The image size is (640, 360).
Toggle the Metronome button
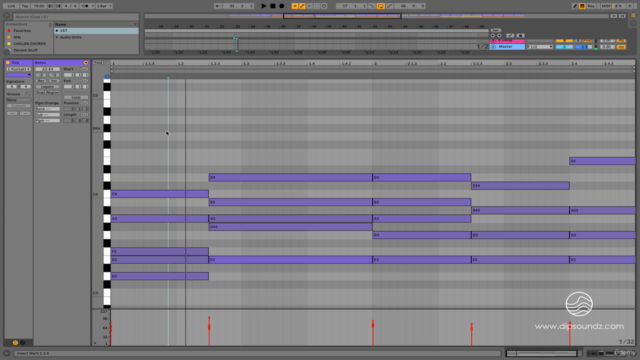click(x=85, y=6)
